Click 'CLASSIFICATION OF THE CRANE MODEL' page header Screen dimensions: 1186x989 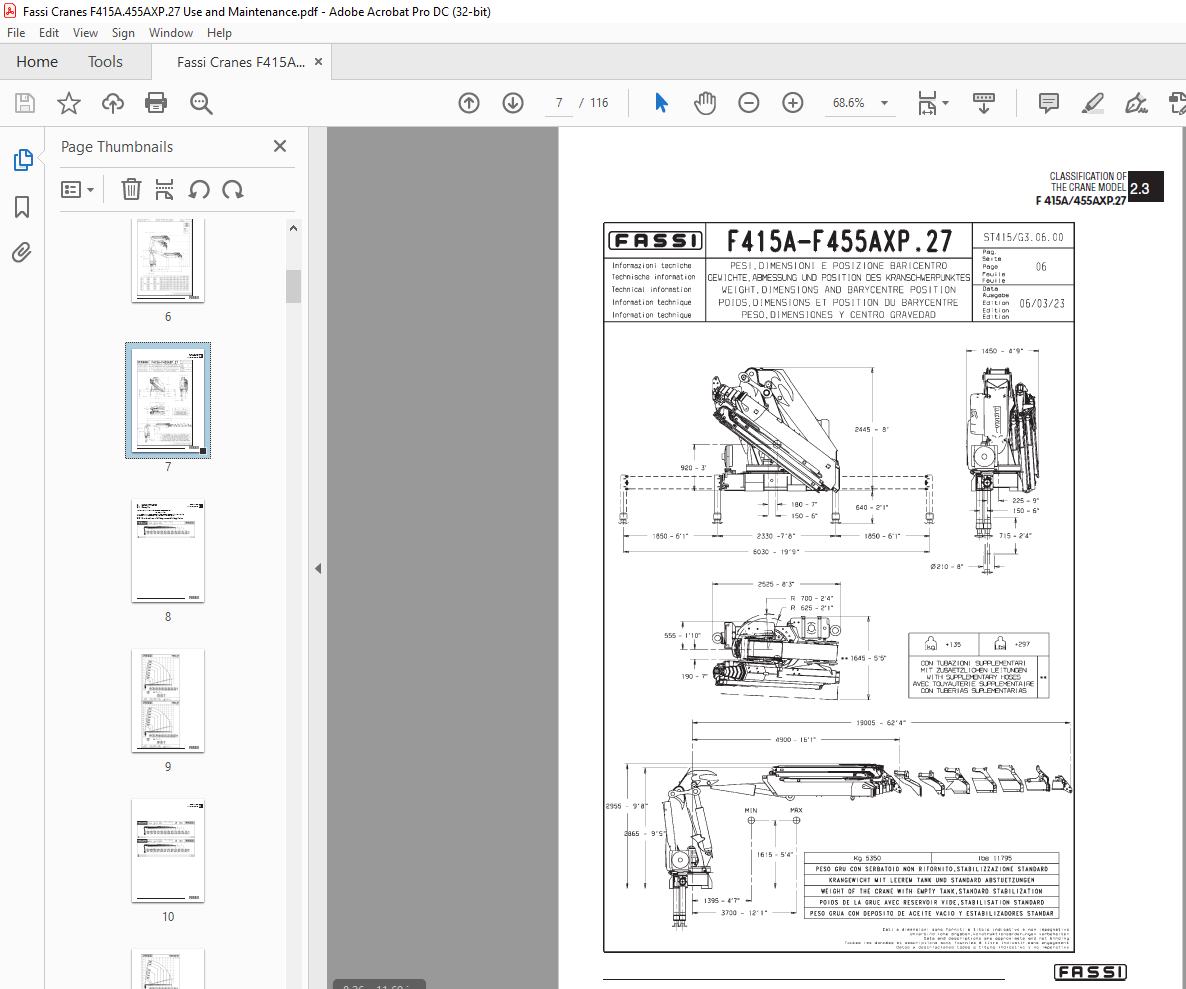[1088, 181]
